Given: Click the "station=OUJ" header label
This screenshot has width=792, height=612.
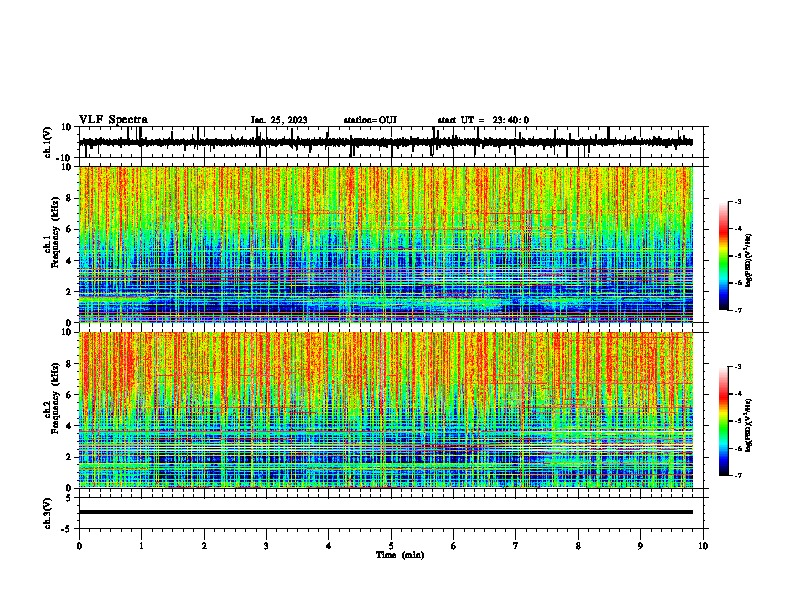Looking at the screenshot, I should 370,120.
